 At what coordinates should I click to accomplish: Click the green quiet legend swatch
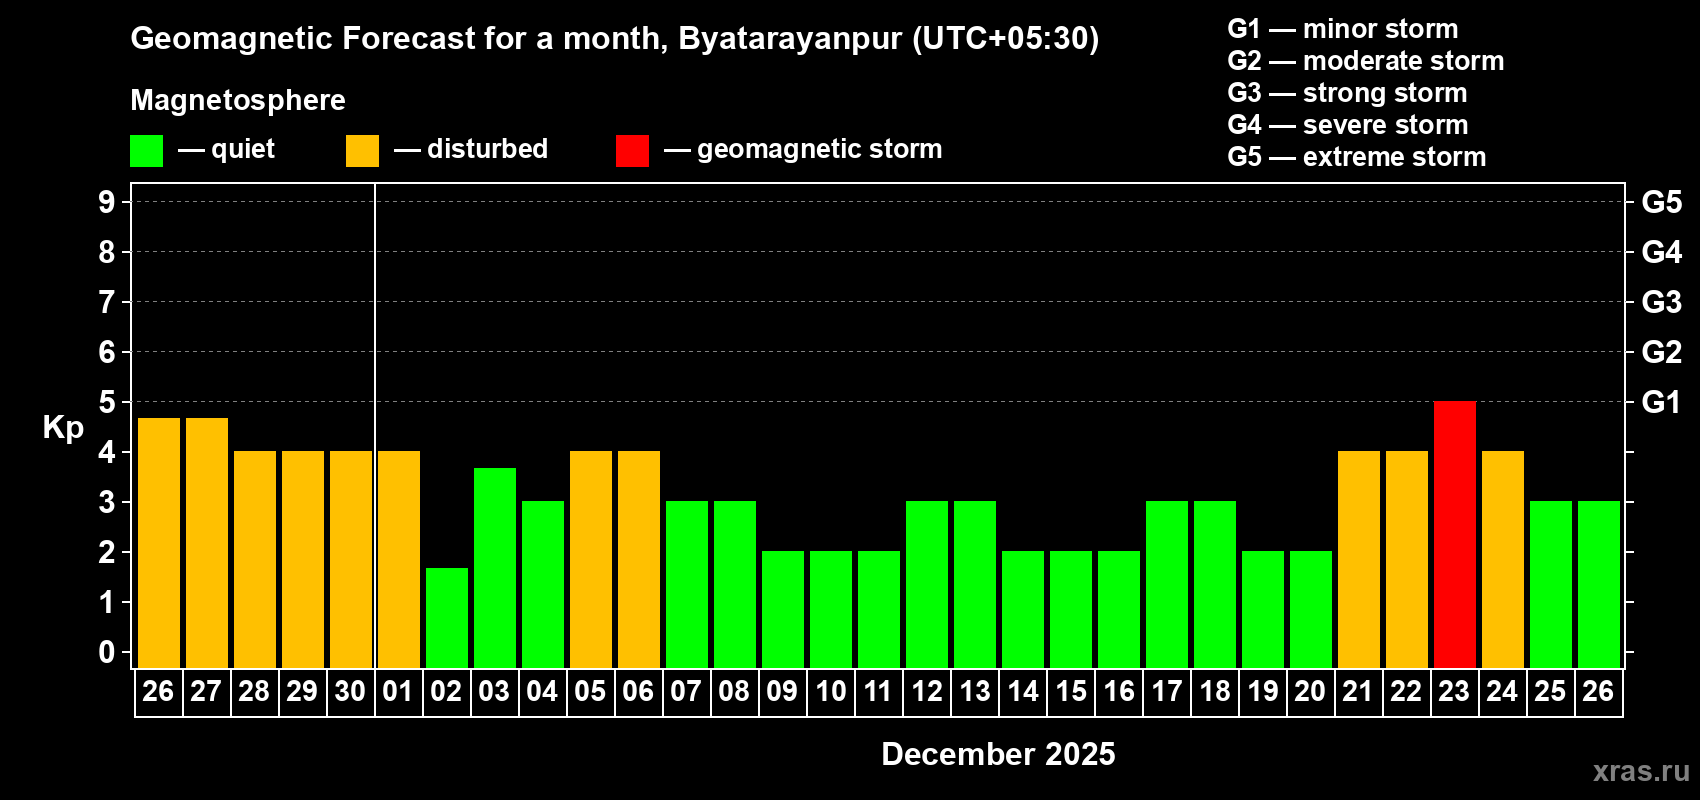[146, 151]
